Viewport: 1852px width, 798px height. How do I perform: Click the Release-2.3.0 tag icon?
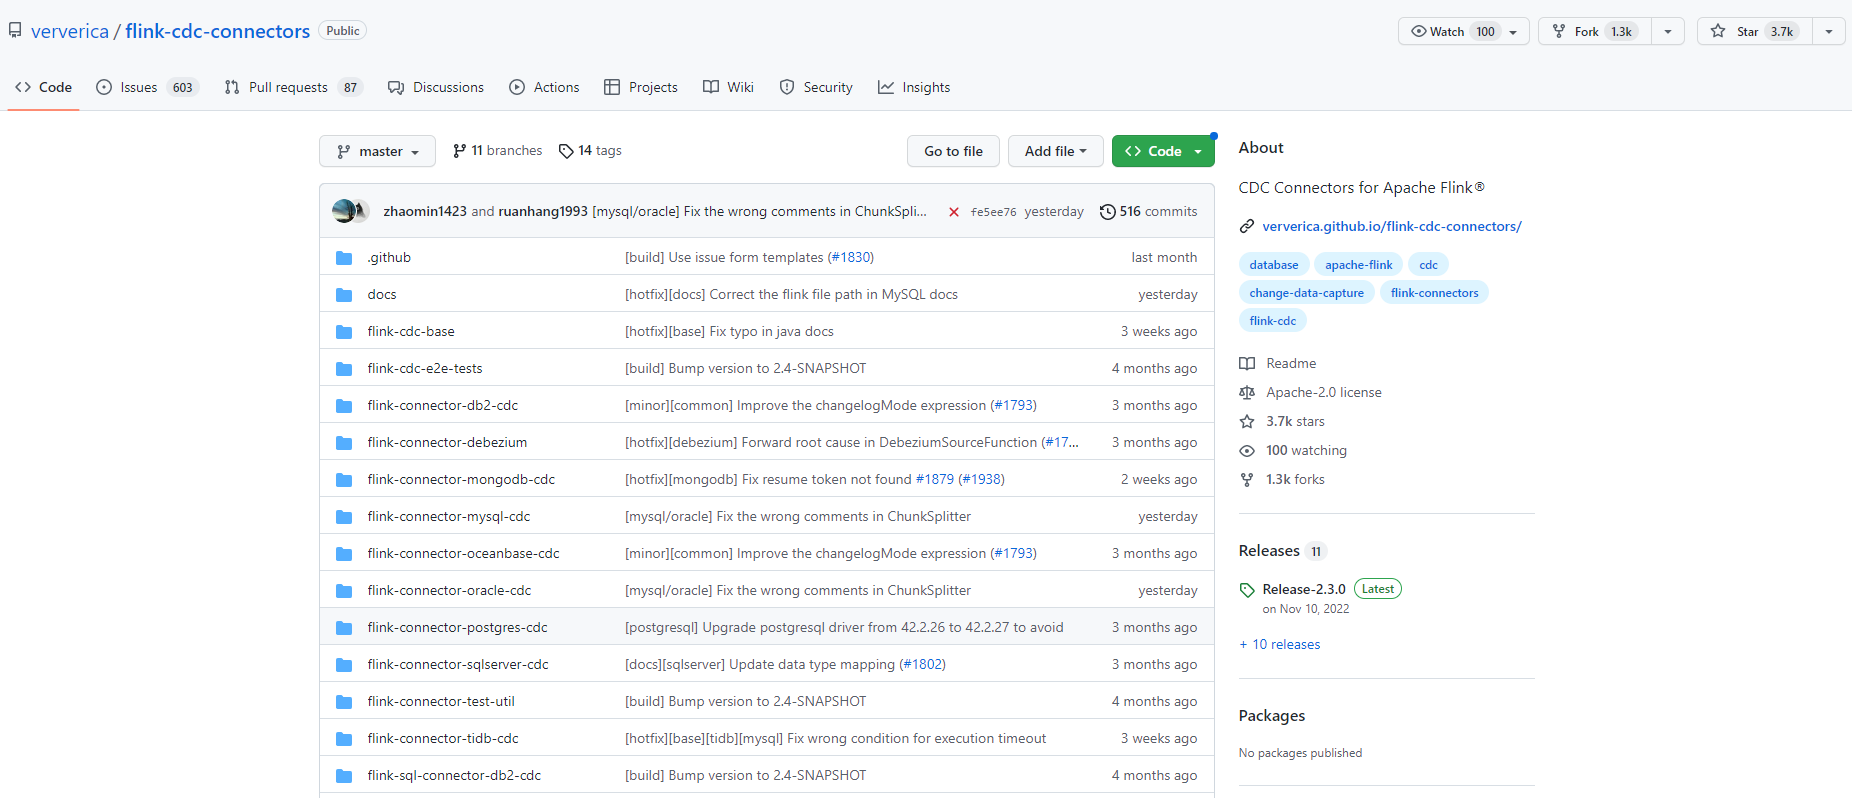[x=1247, y=590]
